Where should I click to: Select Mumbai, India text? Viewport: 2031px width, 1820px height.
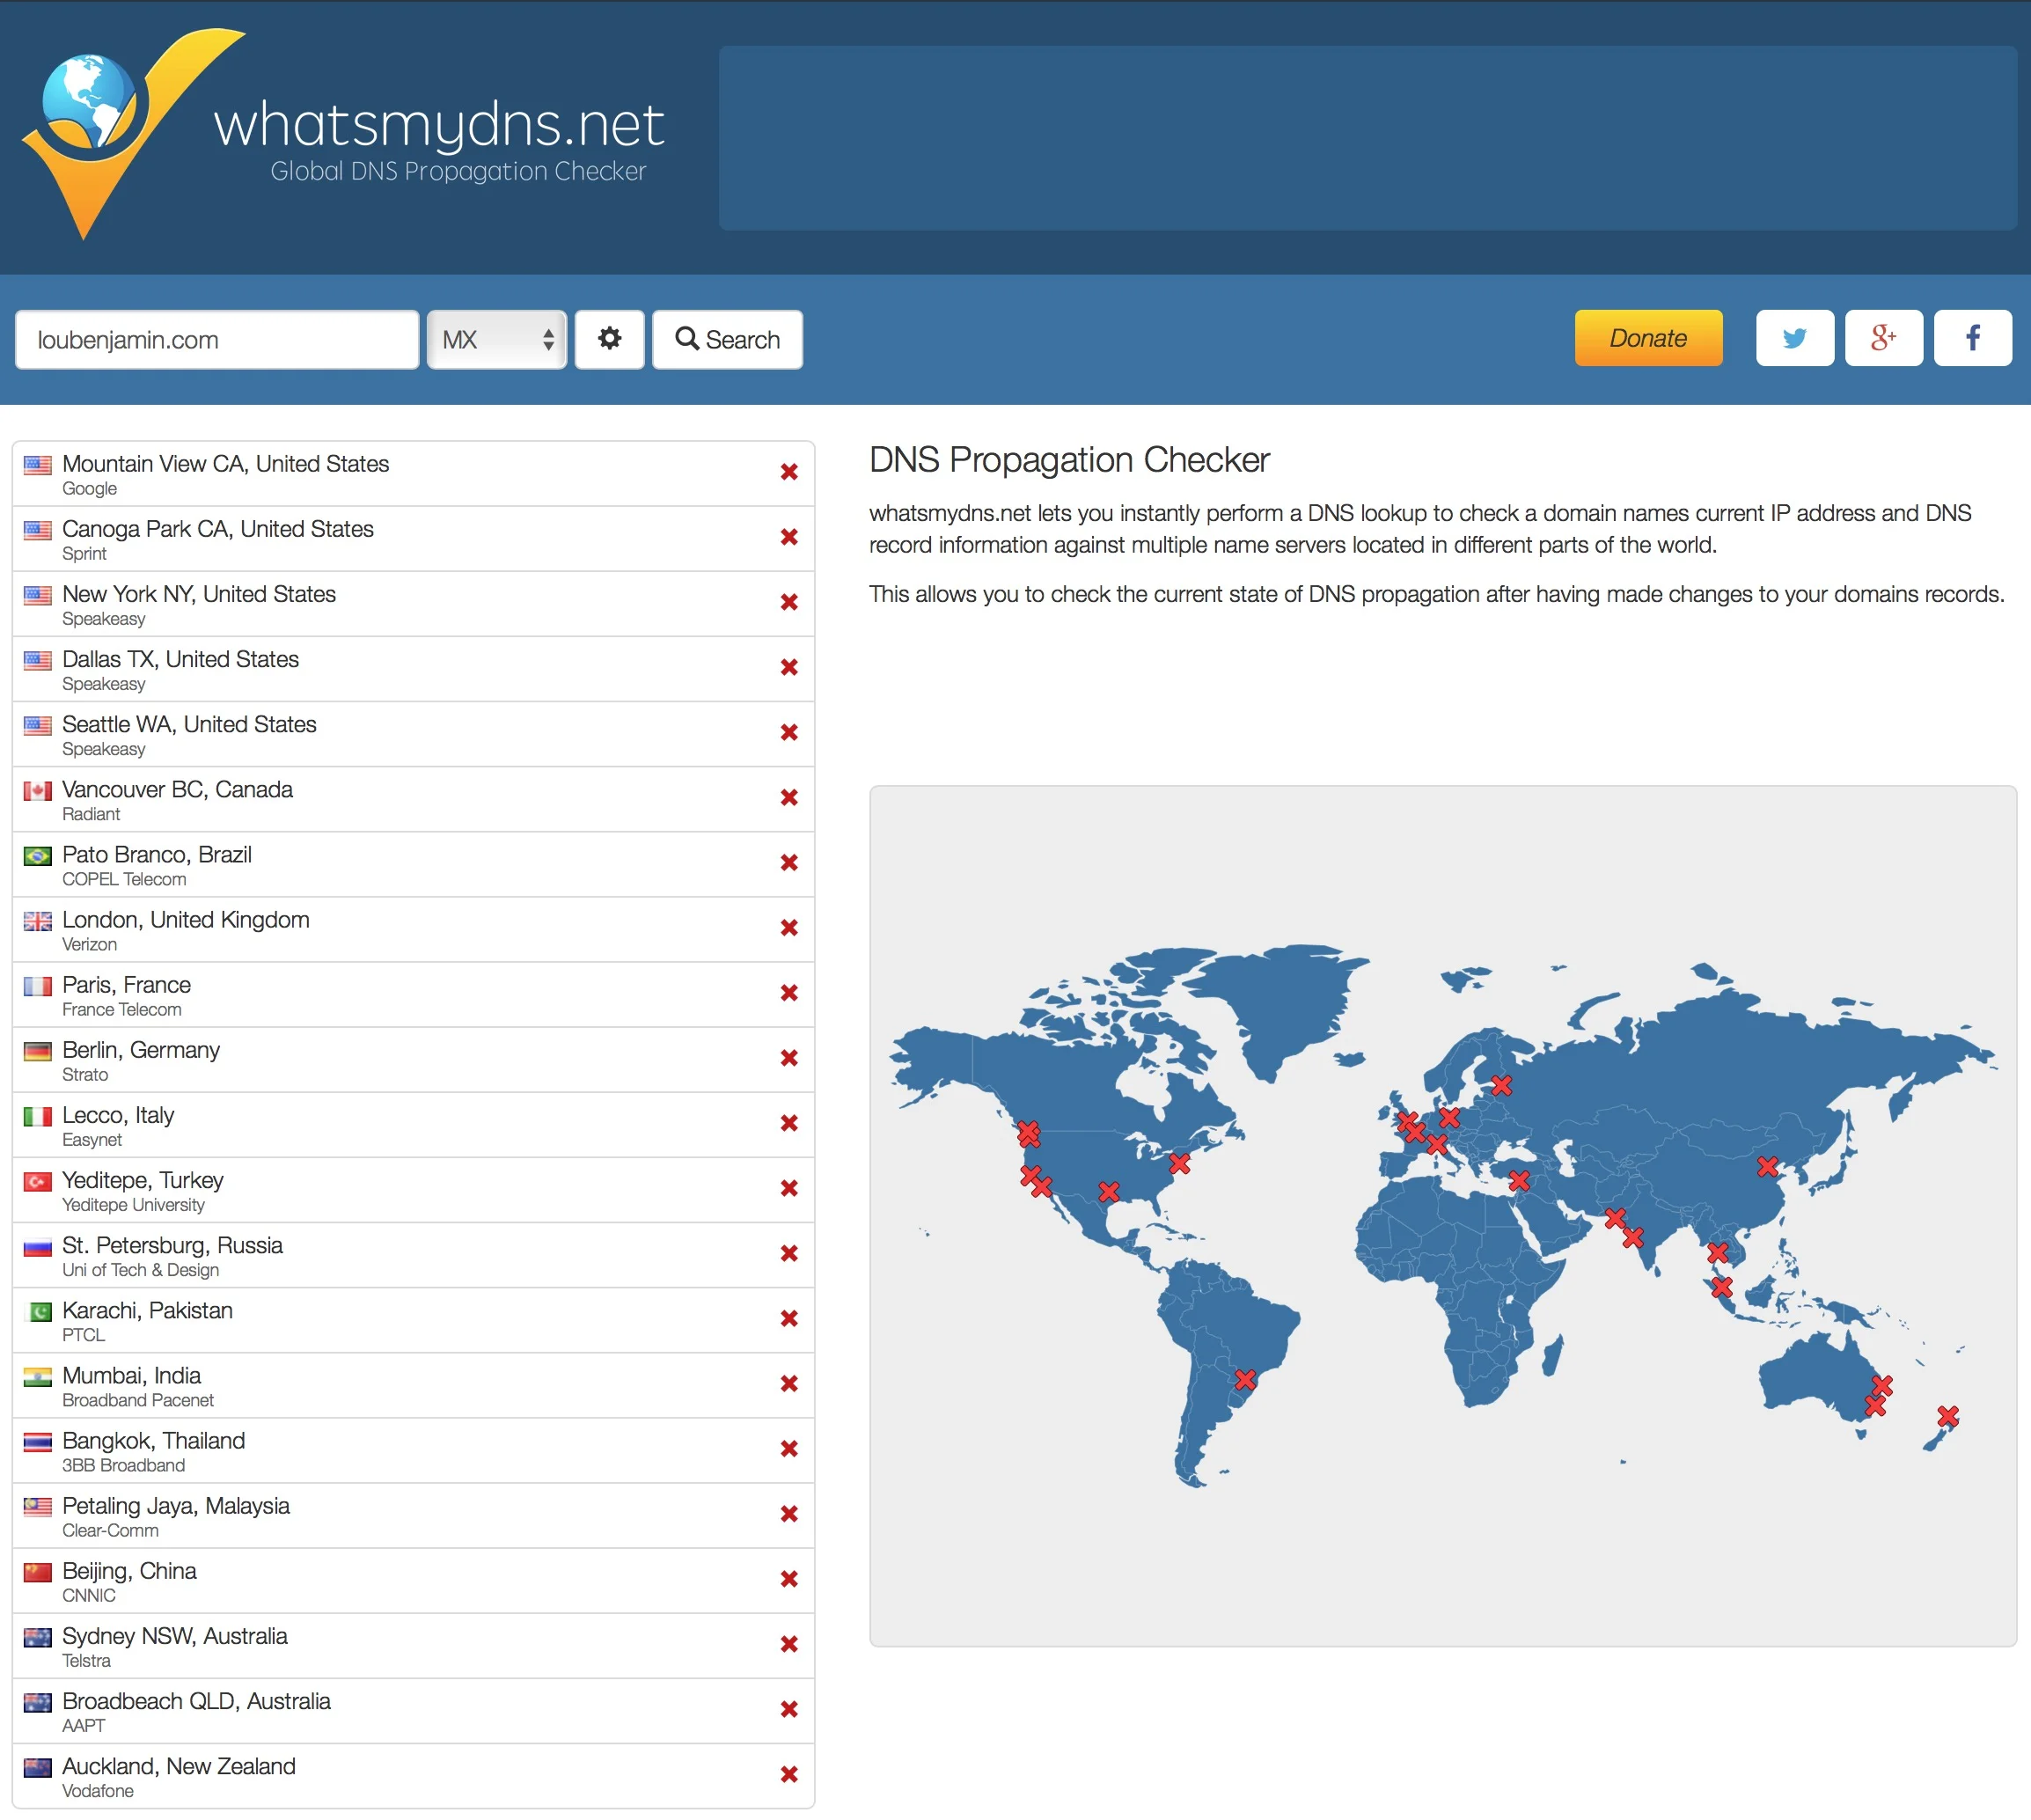[x=131, y=1374]
